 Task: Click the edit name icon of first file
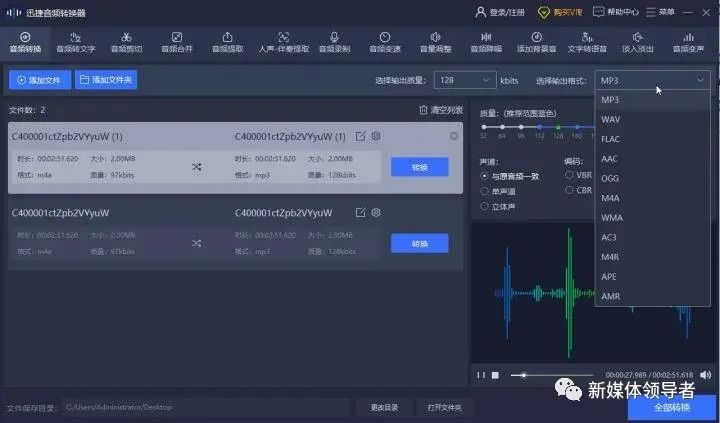360,136
